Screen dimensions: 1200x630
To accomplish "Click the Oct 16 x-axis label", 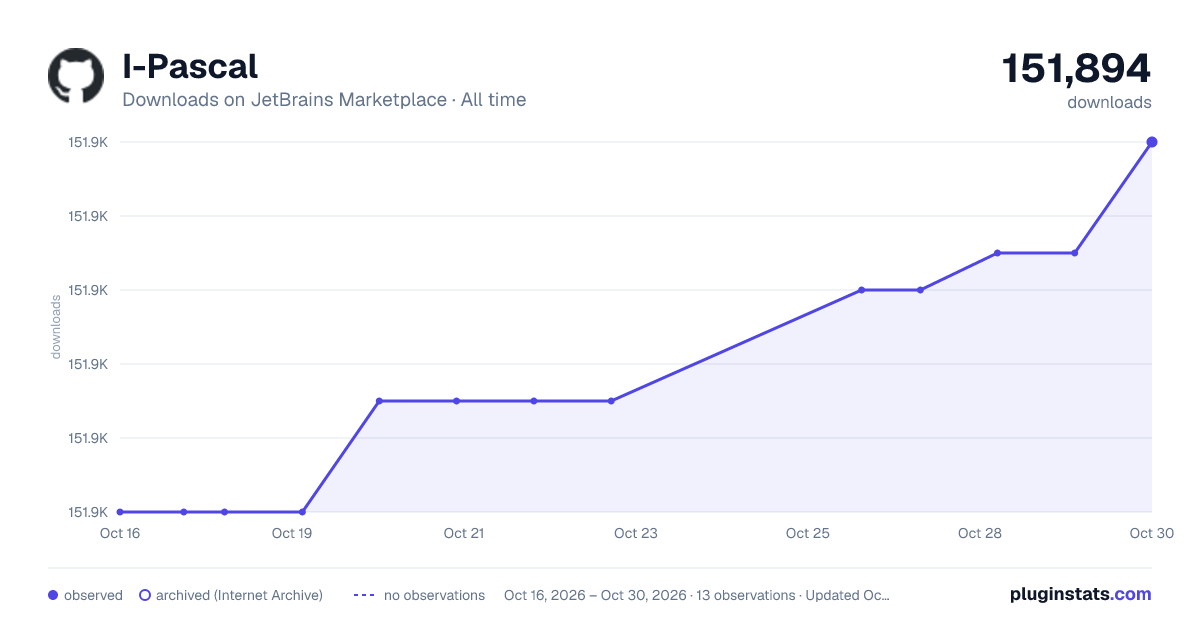I will [x=120, y=533].
